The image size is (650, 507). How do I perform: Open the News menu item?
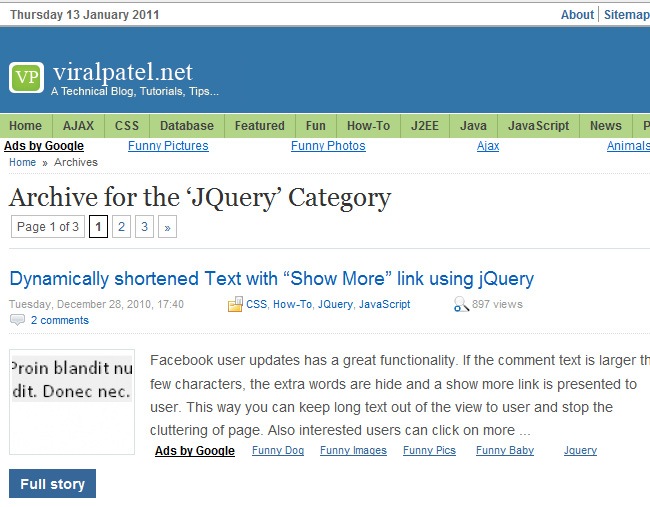pyautogui.click(x=606, y=126)
